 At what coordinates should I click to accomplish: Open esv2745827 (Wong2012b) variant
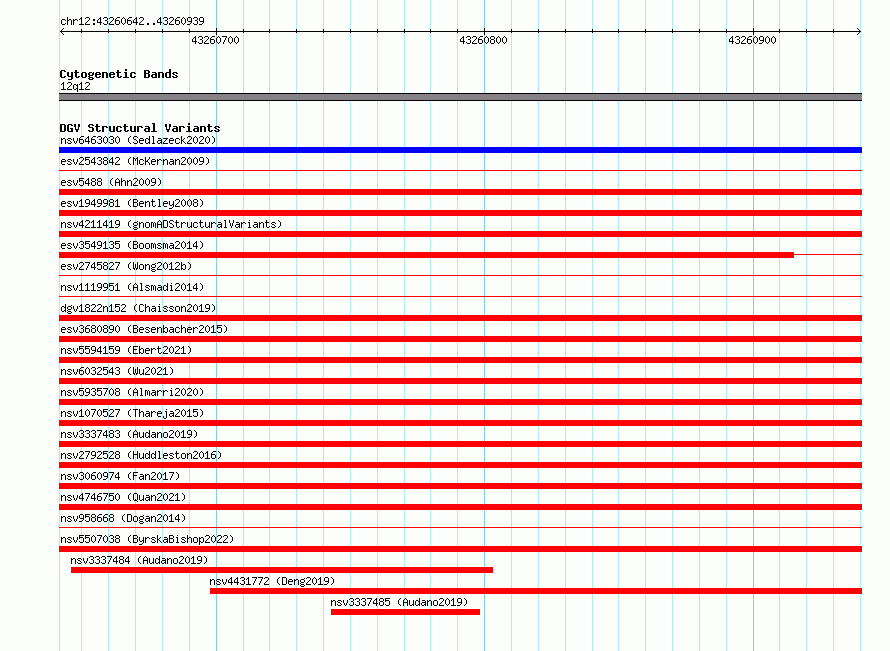[126, 266]
